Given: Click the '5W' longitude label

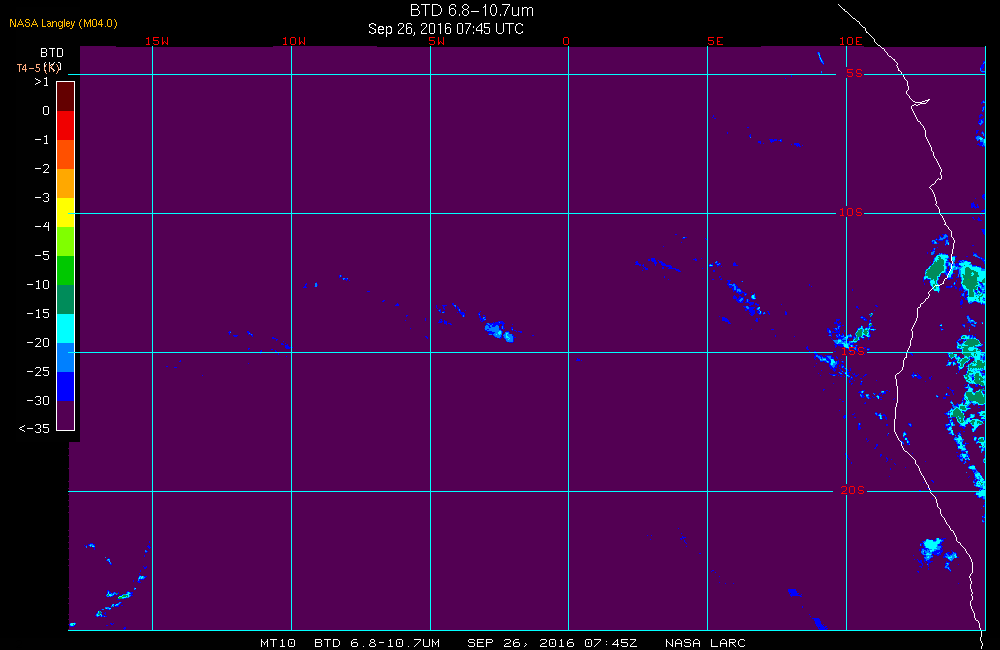Looking at the screenshot, I should (x=437, y=41).
